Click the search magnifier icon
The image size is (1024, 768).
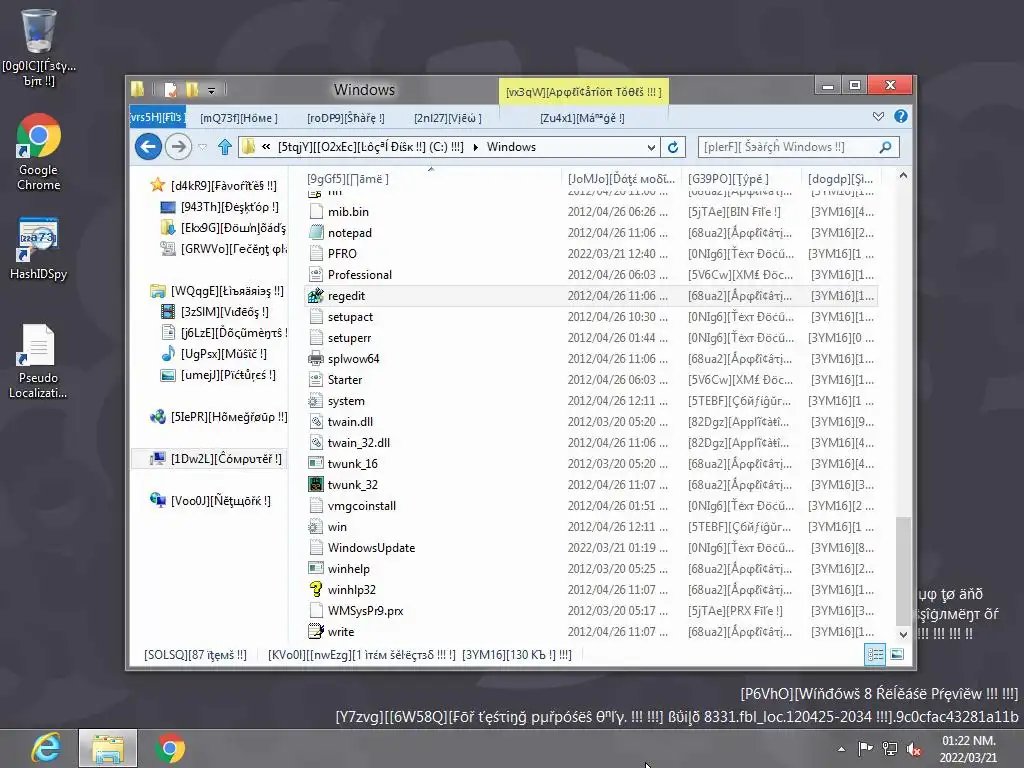(886, 147)
